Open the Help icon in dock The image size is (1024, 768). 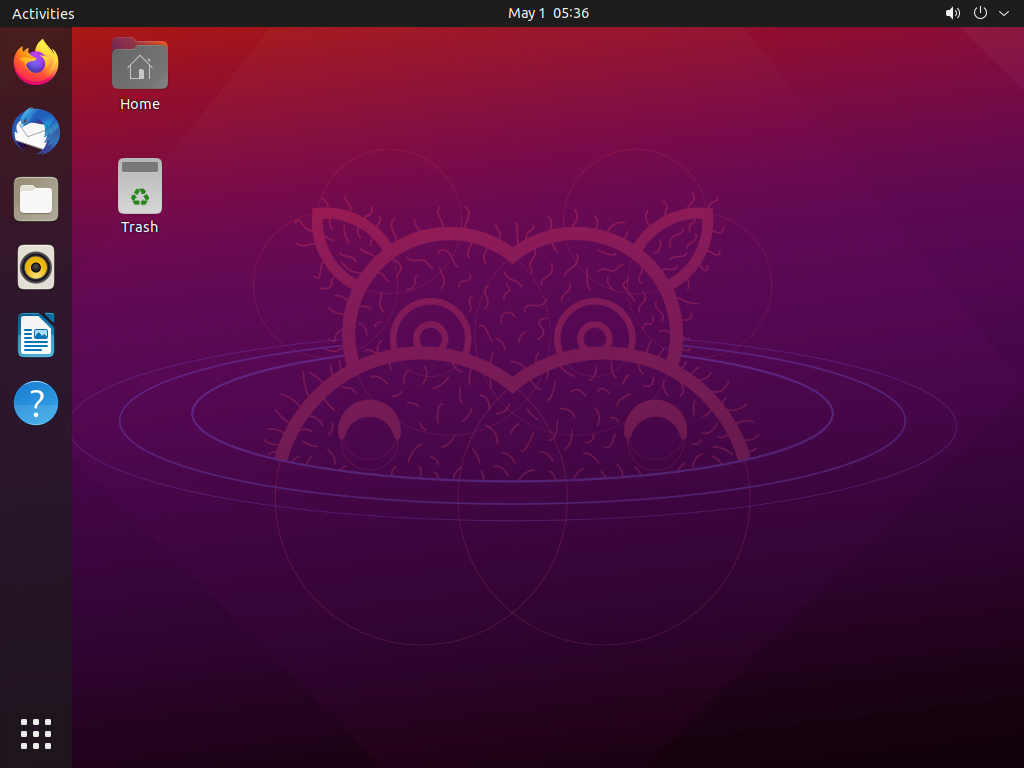[x=36, y=403]
